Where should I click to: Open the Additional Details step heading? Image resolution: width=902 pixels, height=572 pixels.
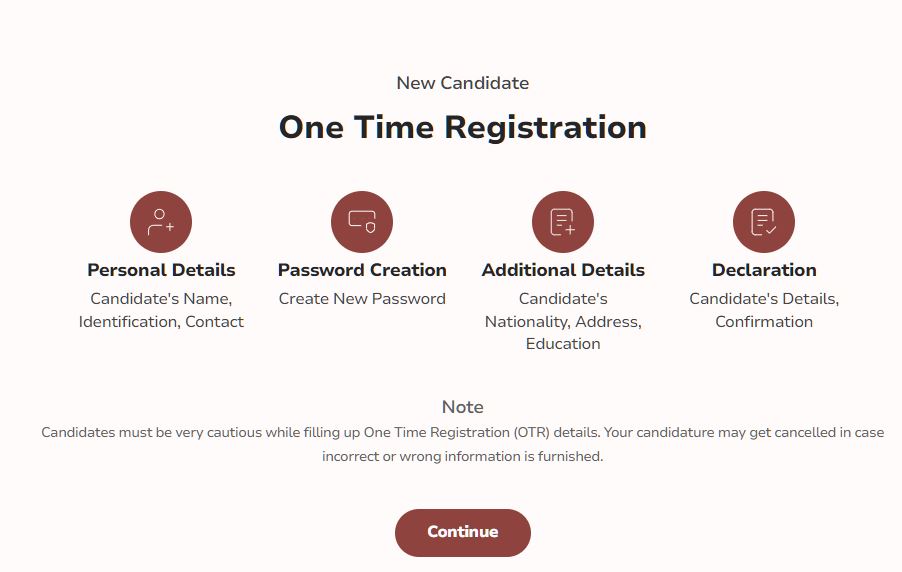click(563, 270)
